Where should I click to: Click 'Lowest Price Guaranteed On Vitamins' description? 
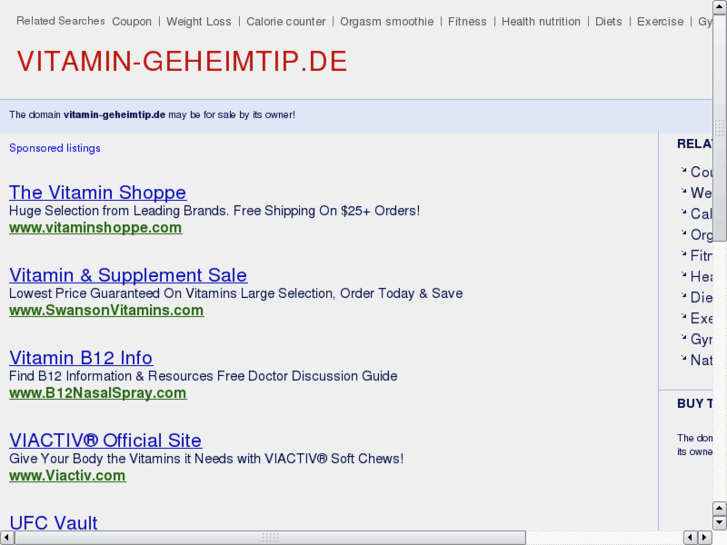point(236,293)
